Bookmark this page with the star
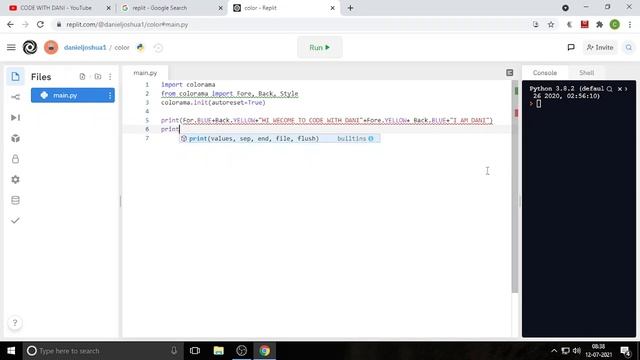This screenshot has width=640, height=360. click(551, 24)
